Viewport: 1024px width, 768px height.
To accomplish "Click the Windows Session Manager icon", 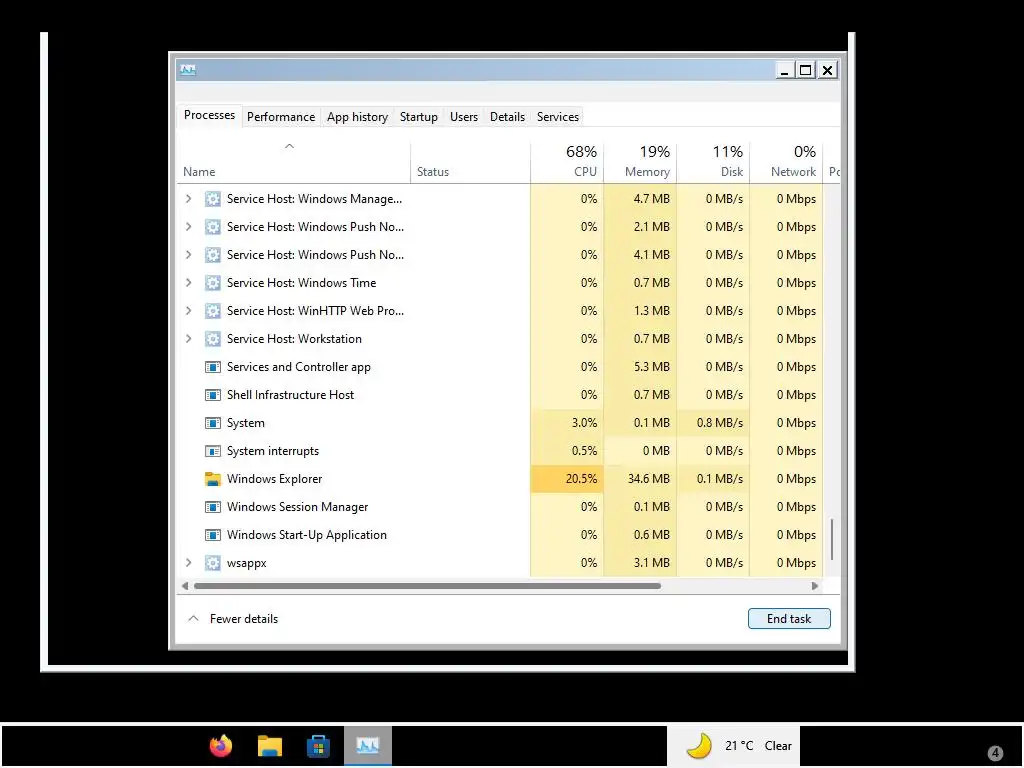I will 212,507.
